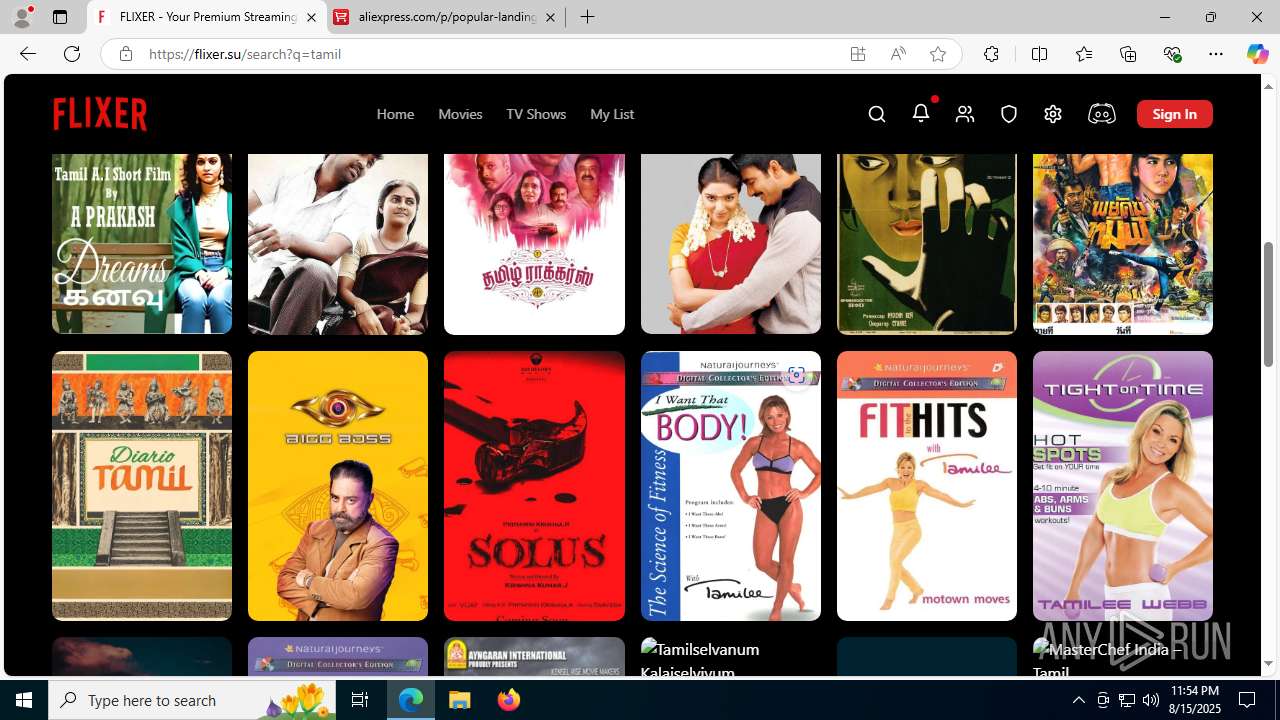Image resolution: width=1280 pixels, height=720 pixels.
Task: Open File Explorer from the taskbar
Action: (460, 700)
